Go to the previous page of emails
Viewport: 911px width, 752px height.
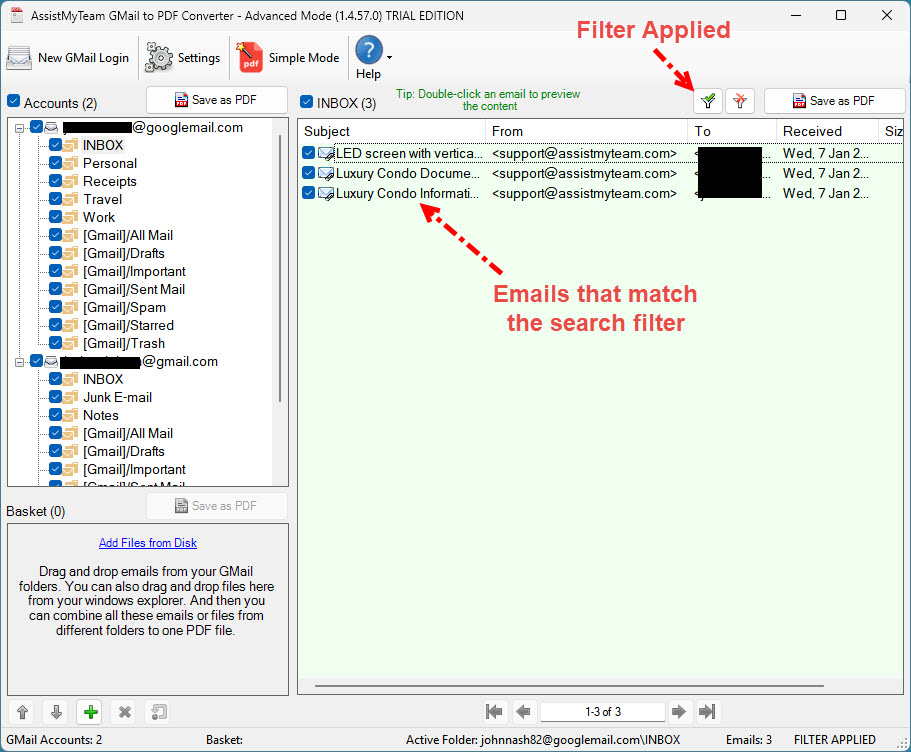pyautogui.click(x=523, y=712)
